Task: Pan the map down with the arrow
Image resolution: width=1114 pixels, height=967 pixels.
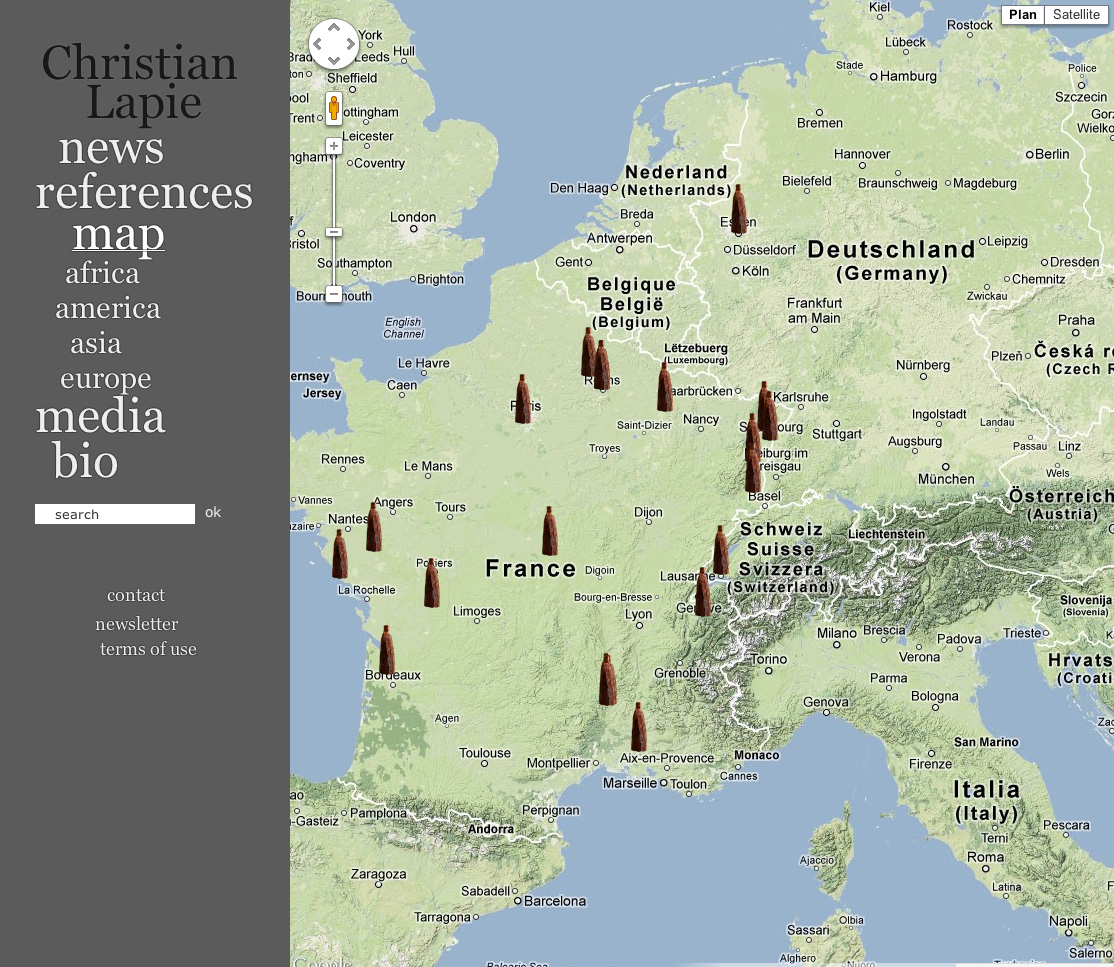Action: (333, 60)
